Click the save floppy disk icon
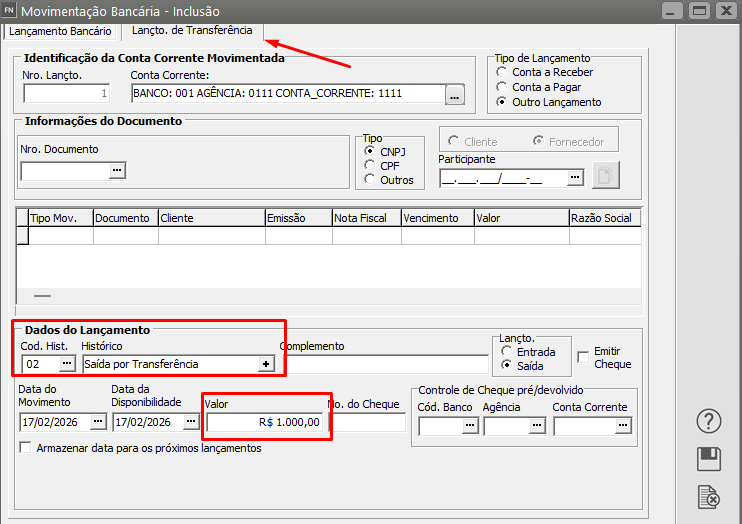742x524 pixels. click(708, 459)
